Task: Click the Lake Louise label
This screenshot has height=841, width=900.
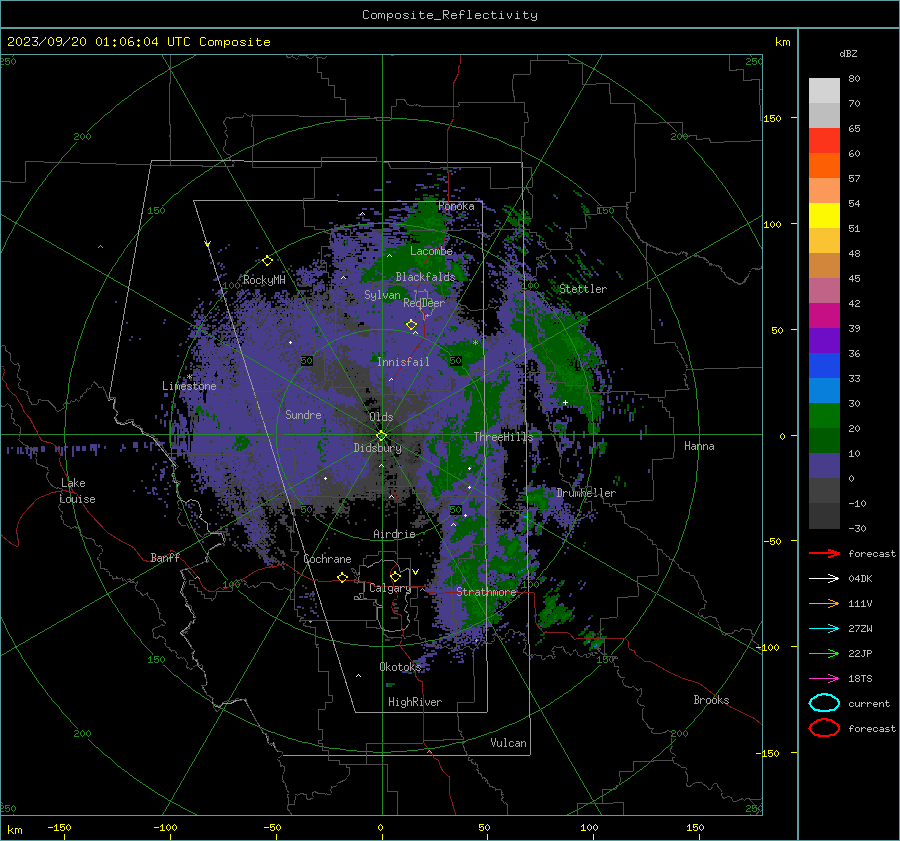Action: point(77,491)
